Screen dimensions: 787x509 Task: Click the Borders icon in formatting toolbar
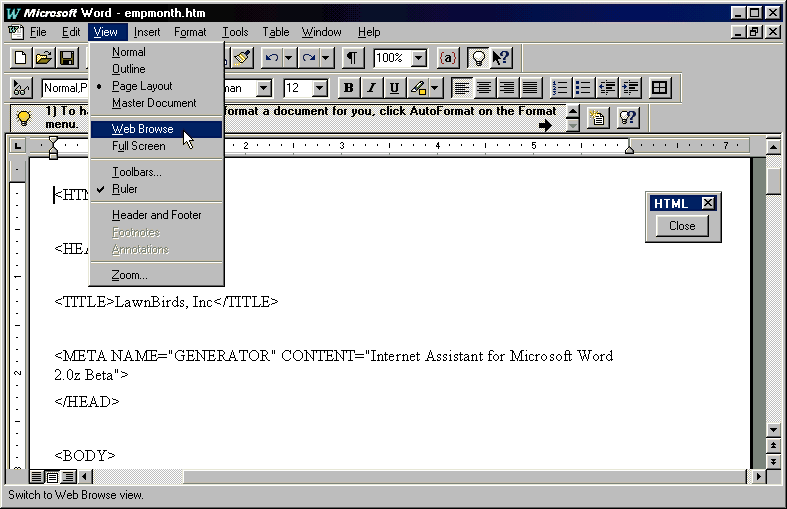point(659,88)
